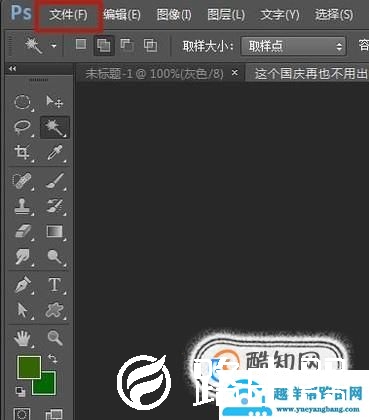
Task: Select the Brush tool
Action: pyautogui.click(x=55, y=181)
